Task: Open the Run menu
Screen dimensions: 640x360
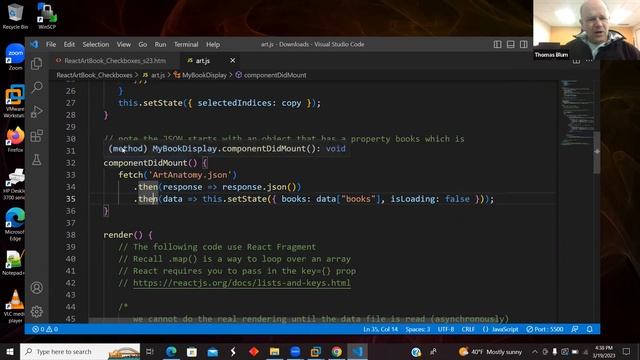Action: (160, 44)
